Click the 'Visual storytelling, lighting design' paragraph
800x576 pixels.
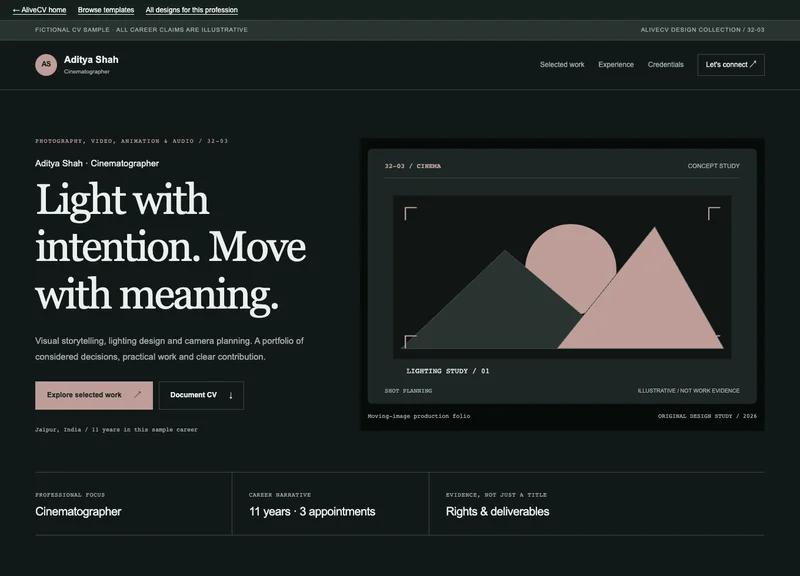point(169,348)
